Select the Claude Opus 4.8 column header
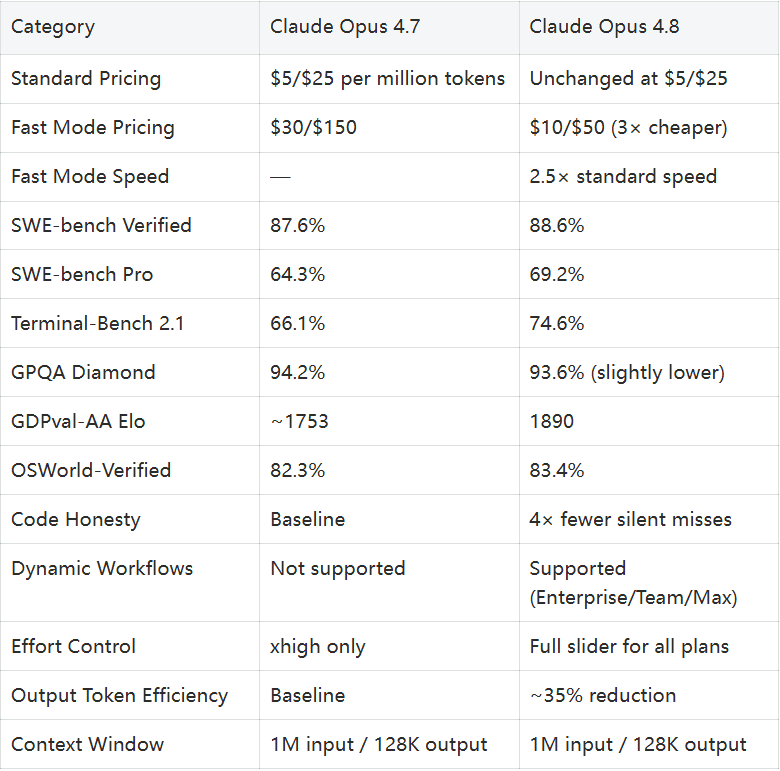780x771 pixels. click(x=604, y=26)
